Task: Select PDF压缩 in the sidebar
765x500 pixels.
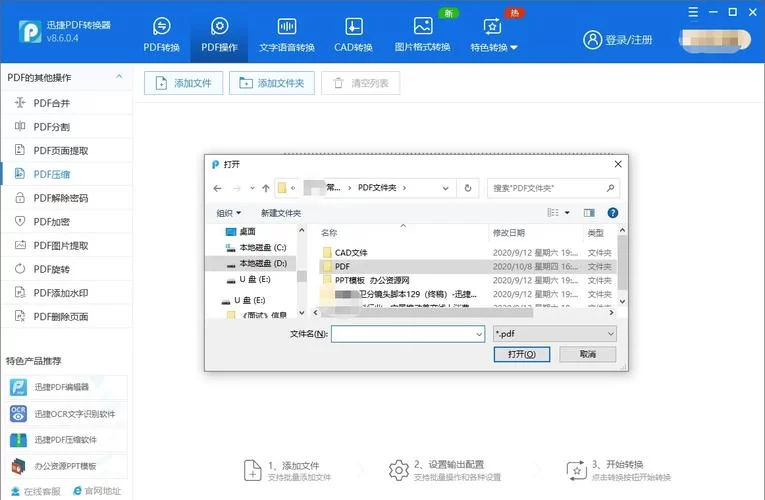Action: click(67, 174)
